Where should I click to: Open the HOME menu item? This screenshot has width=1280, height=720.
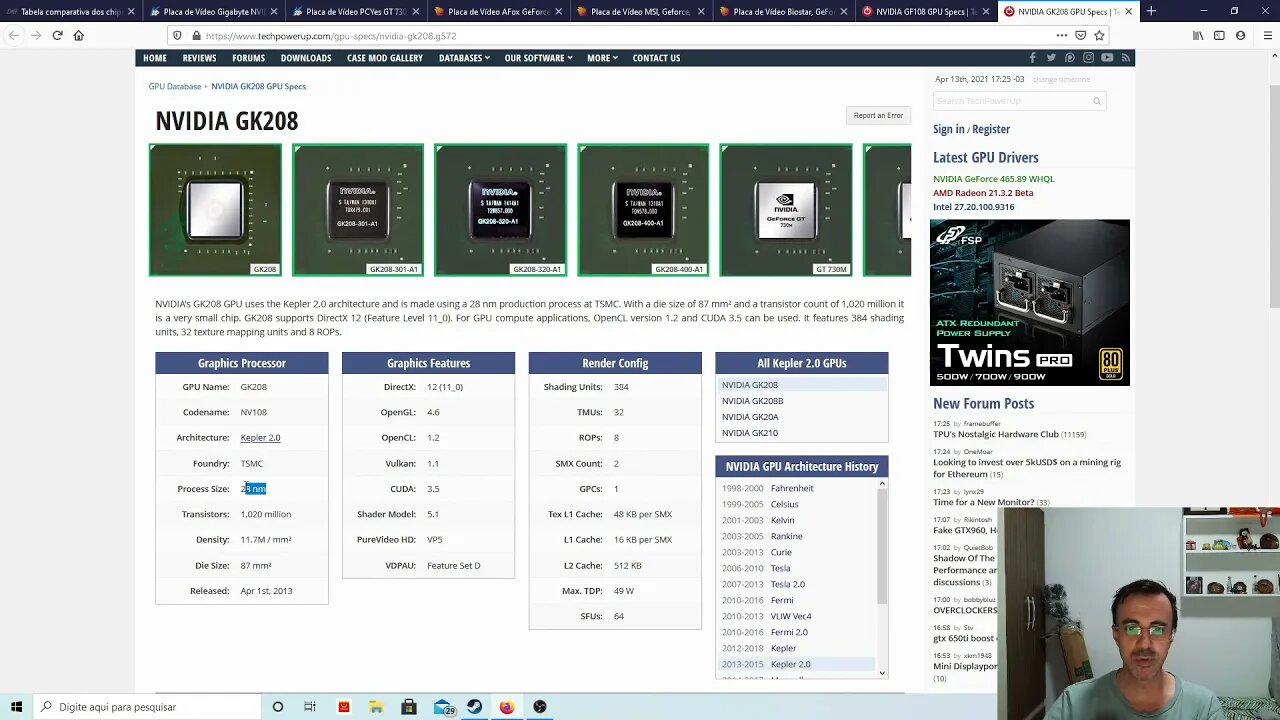pyautogui.click(x=155, y=58)
